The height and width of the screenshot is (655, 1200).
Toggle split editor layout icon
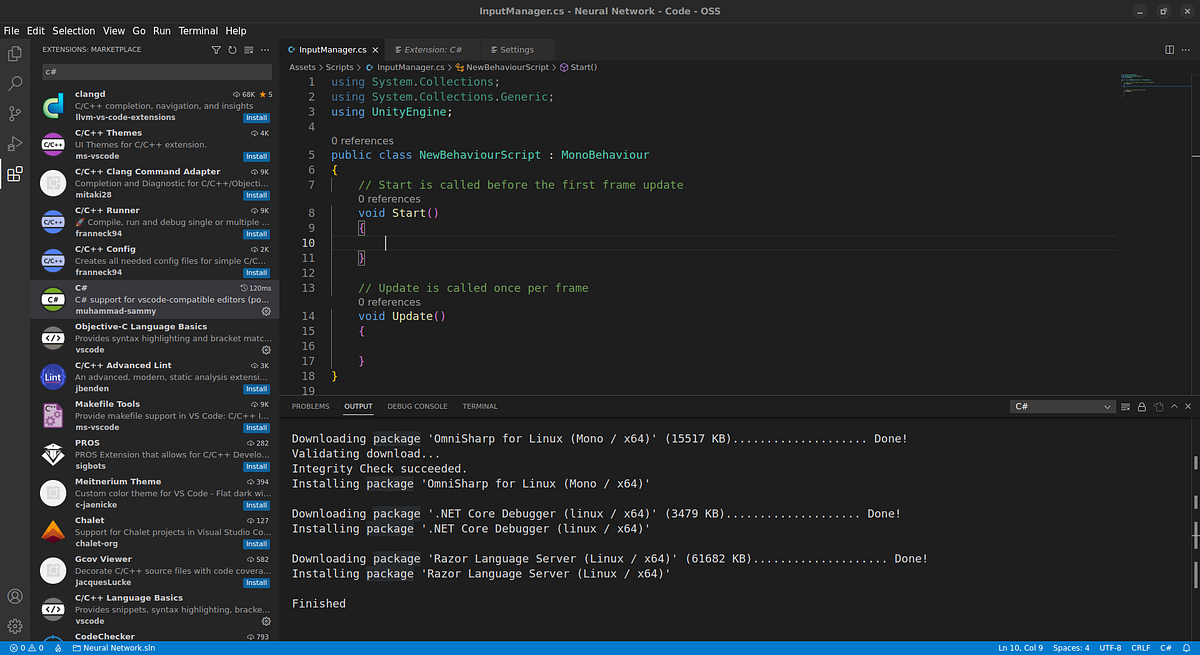click(x=1168, y=48)
